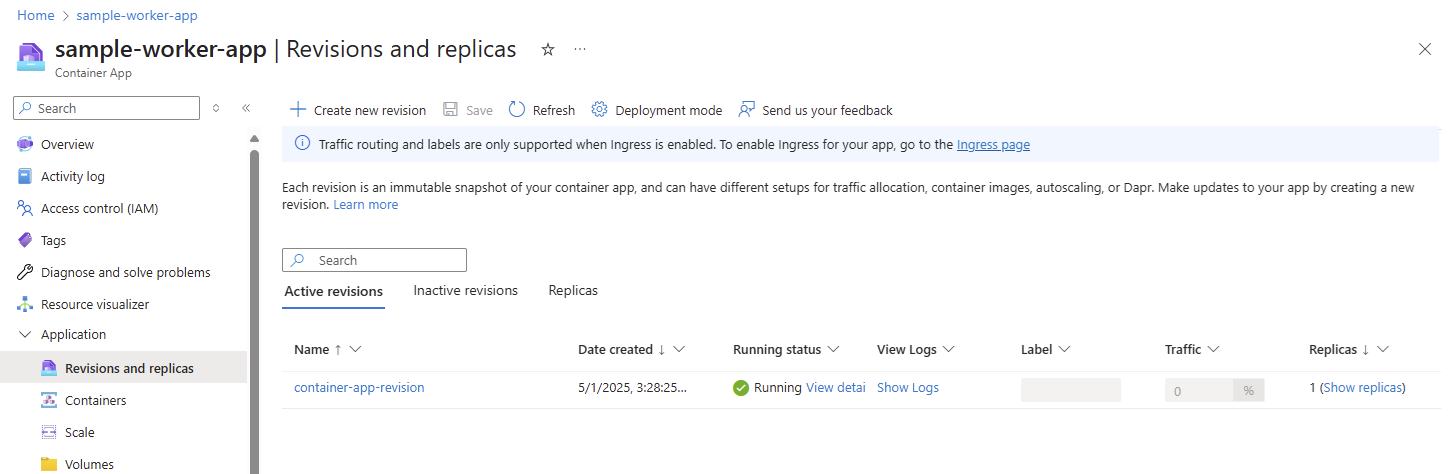Open the more options ellipsis in title
1453x474 pixels.
(580, 50)
